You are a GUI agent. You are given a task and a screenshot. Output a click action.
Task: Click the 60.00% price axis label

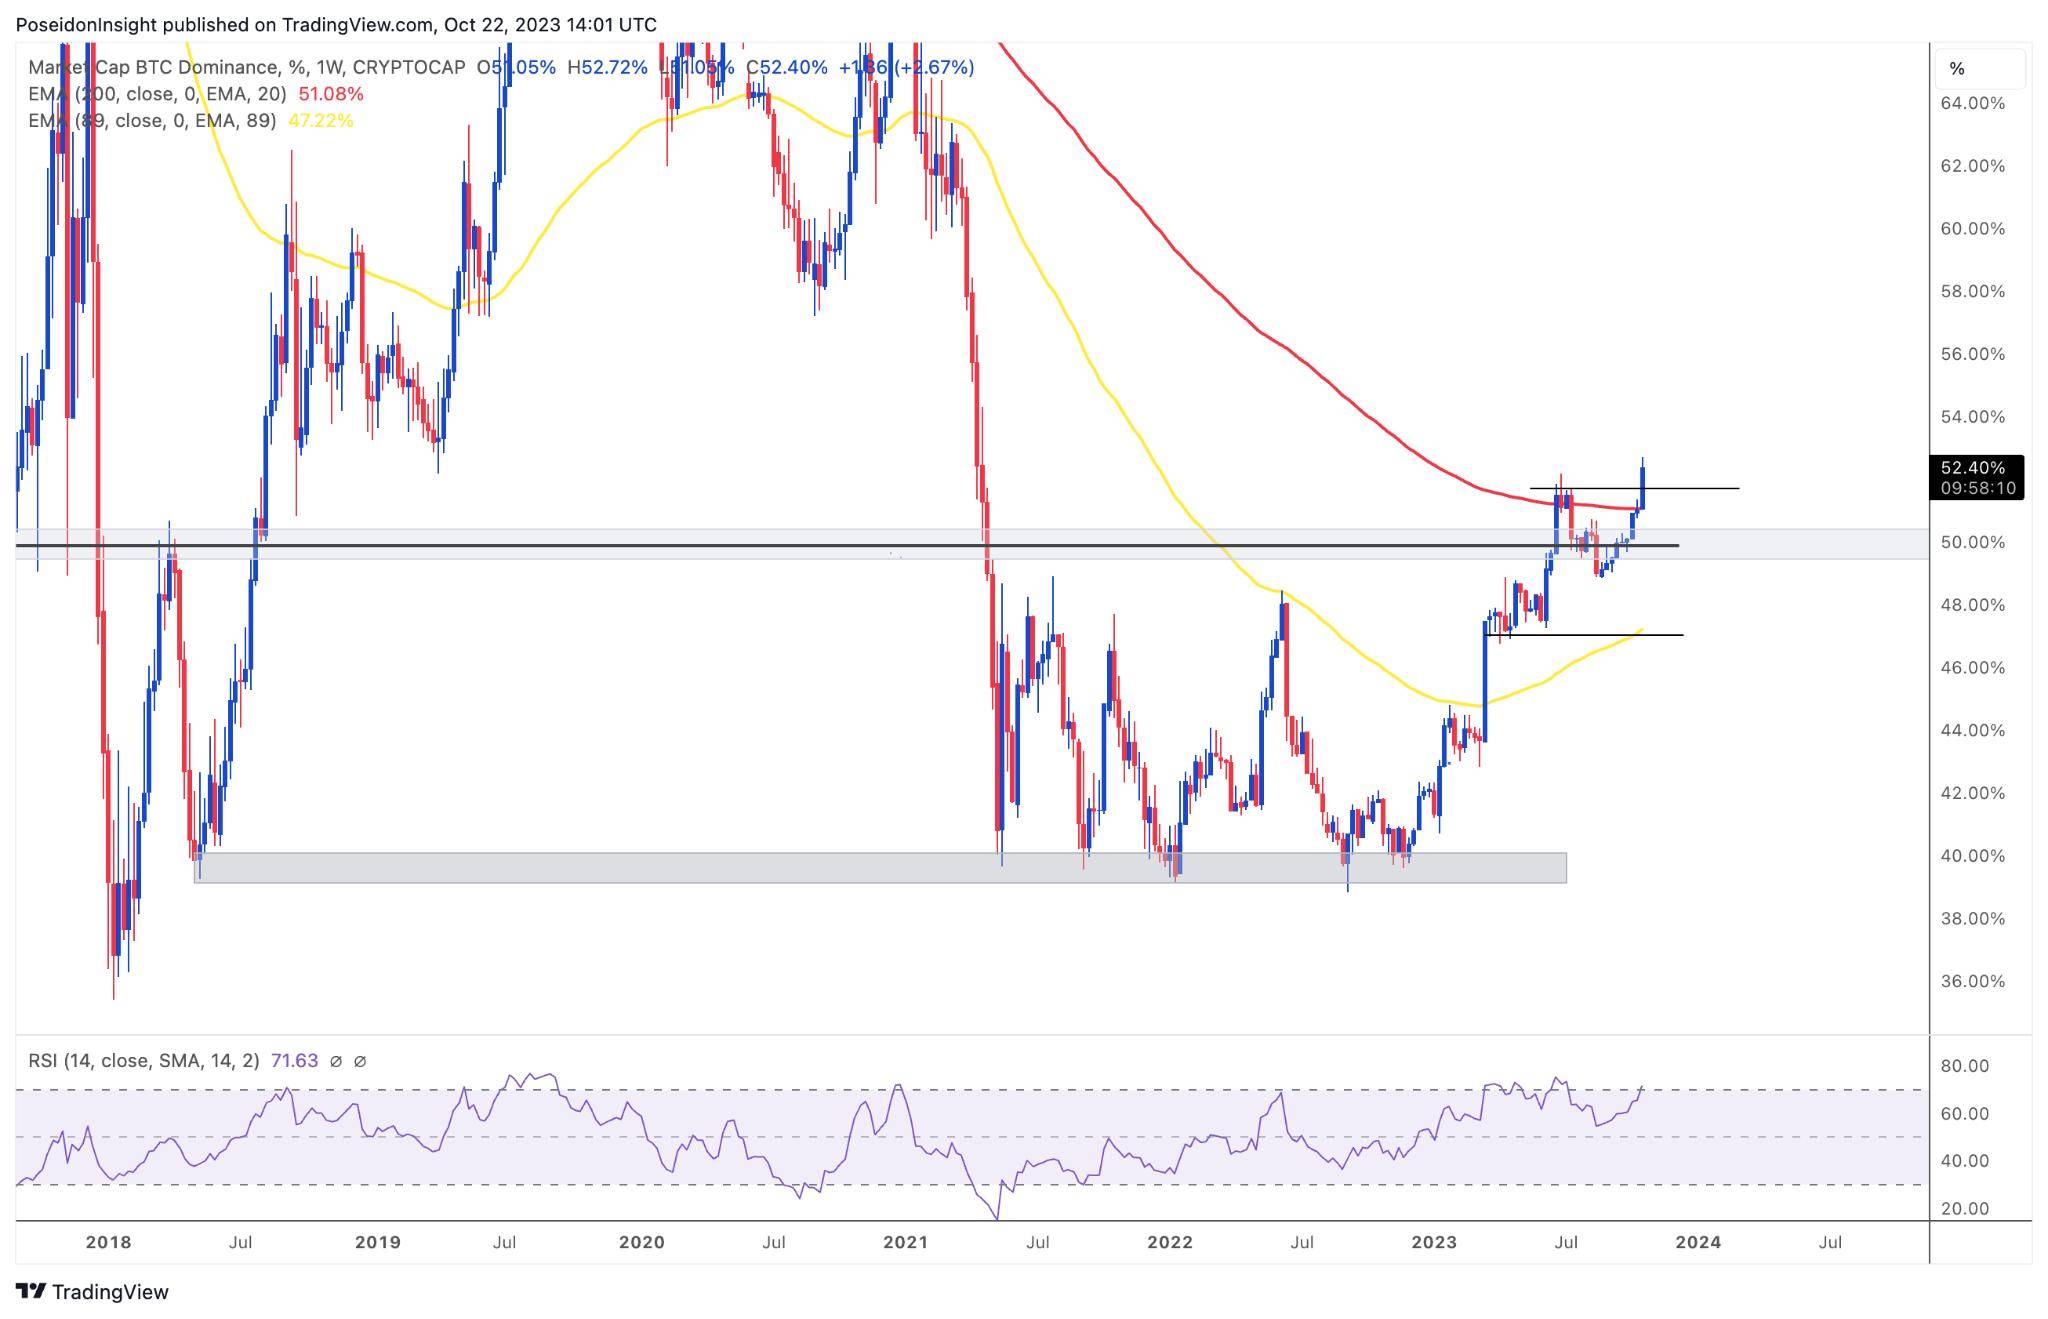(1972, 228)
